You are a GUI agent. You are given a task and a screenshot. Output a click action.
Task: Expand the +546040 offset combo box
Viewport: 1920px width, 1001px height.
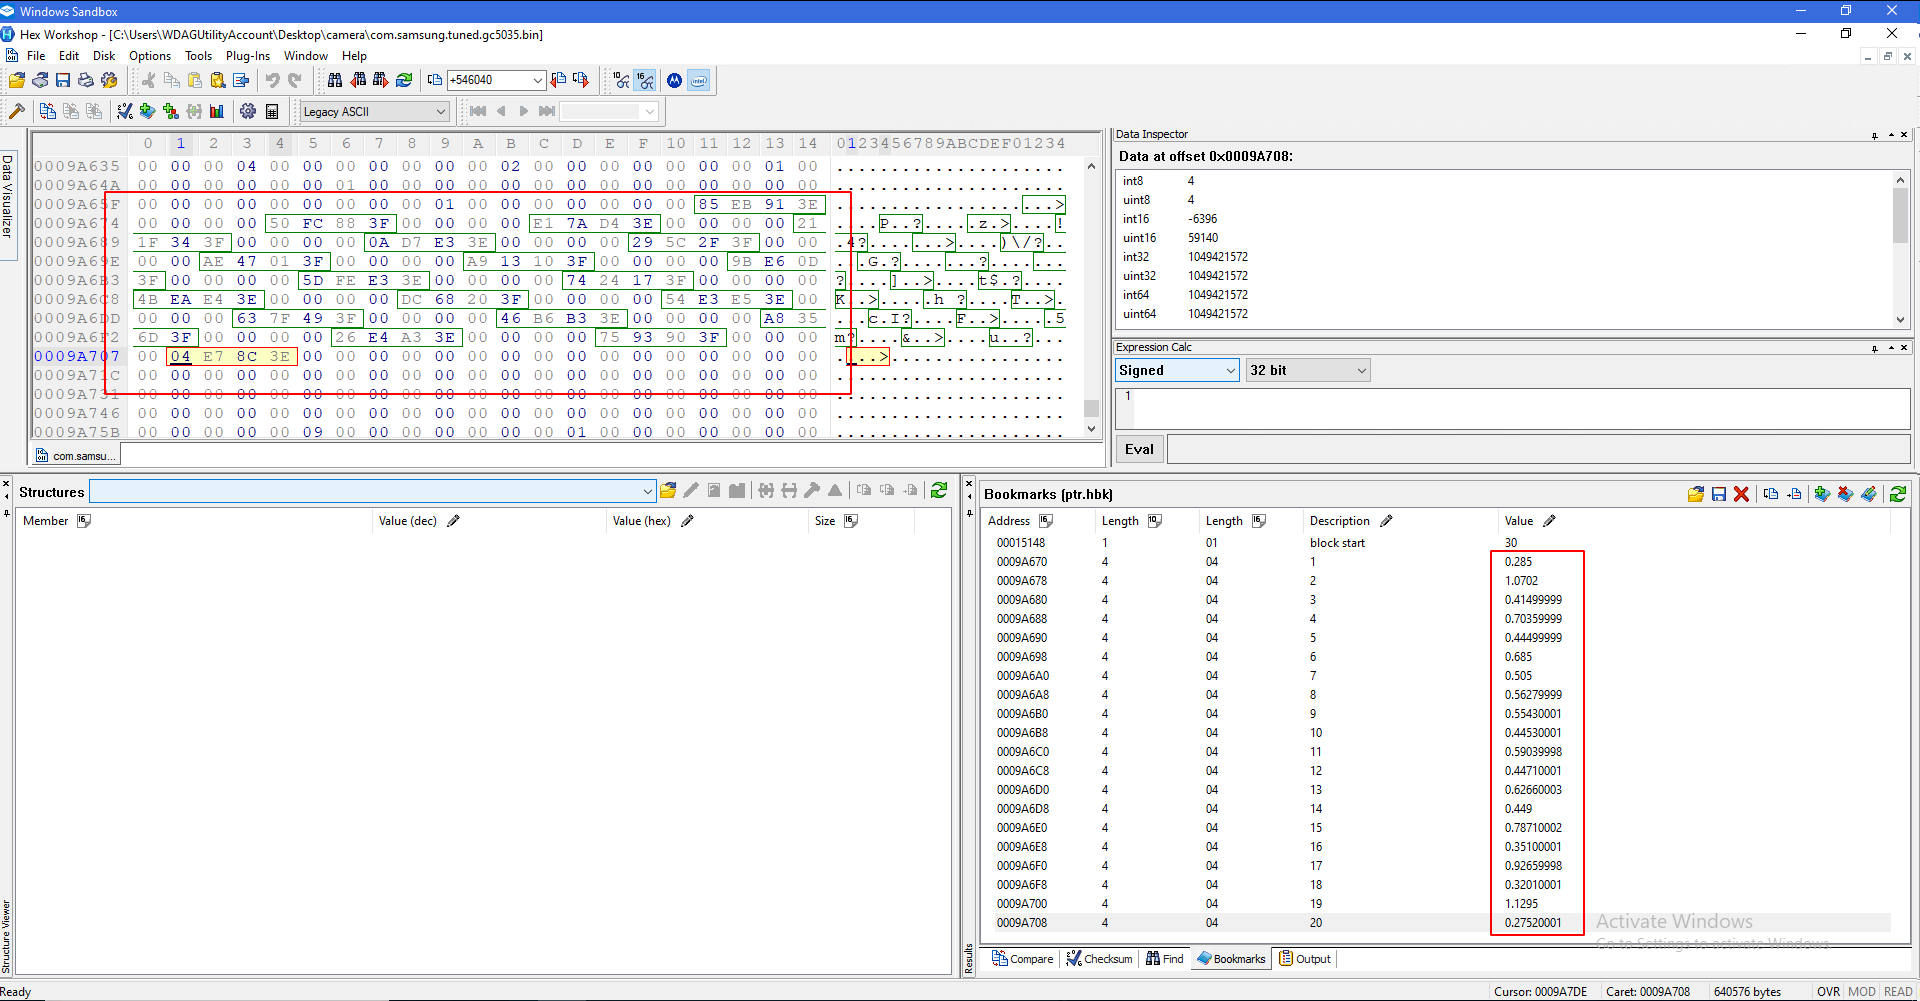[x=538, y=80]
